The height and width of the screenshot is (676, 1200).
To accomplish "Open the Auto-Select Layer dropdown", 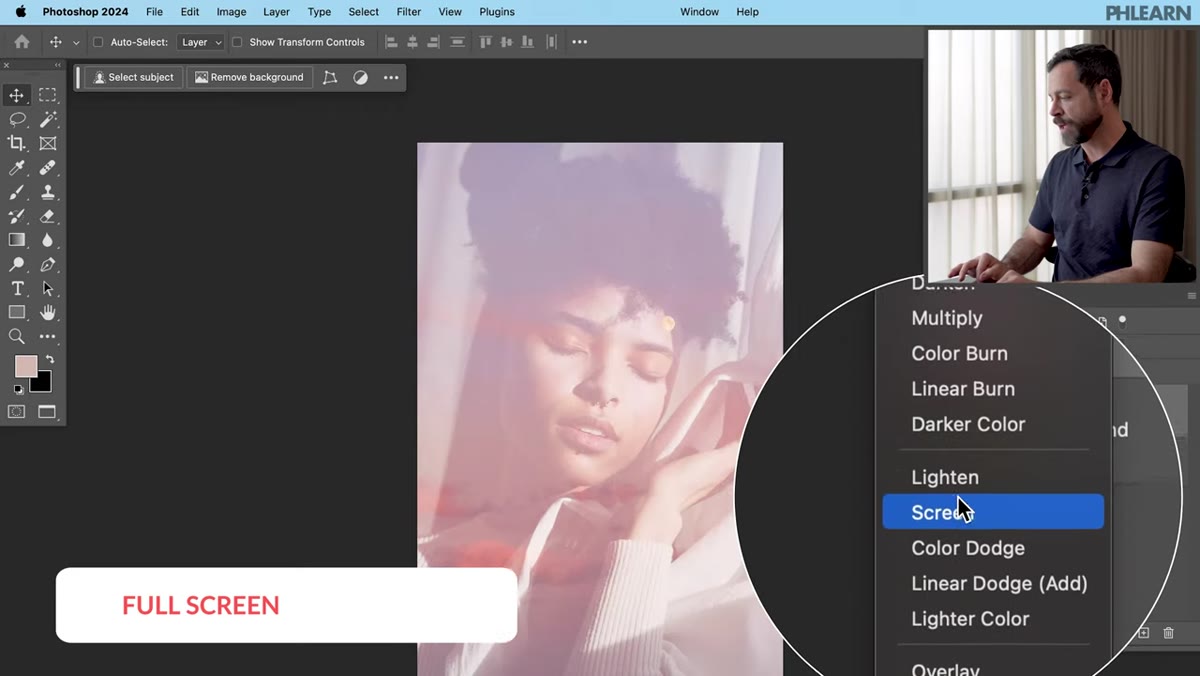I will [201, 42].
